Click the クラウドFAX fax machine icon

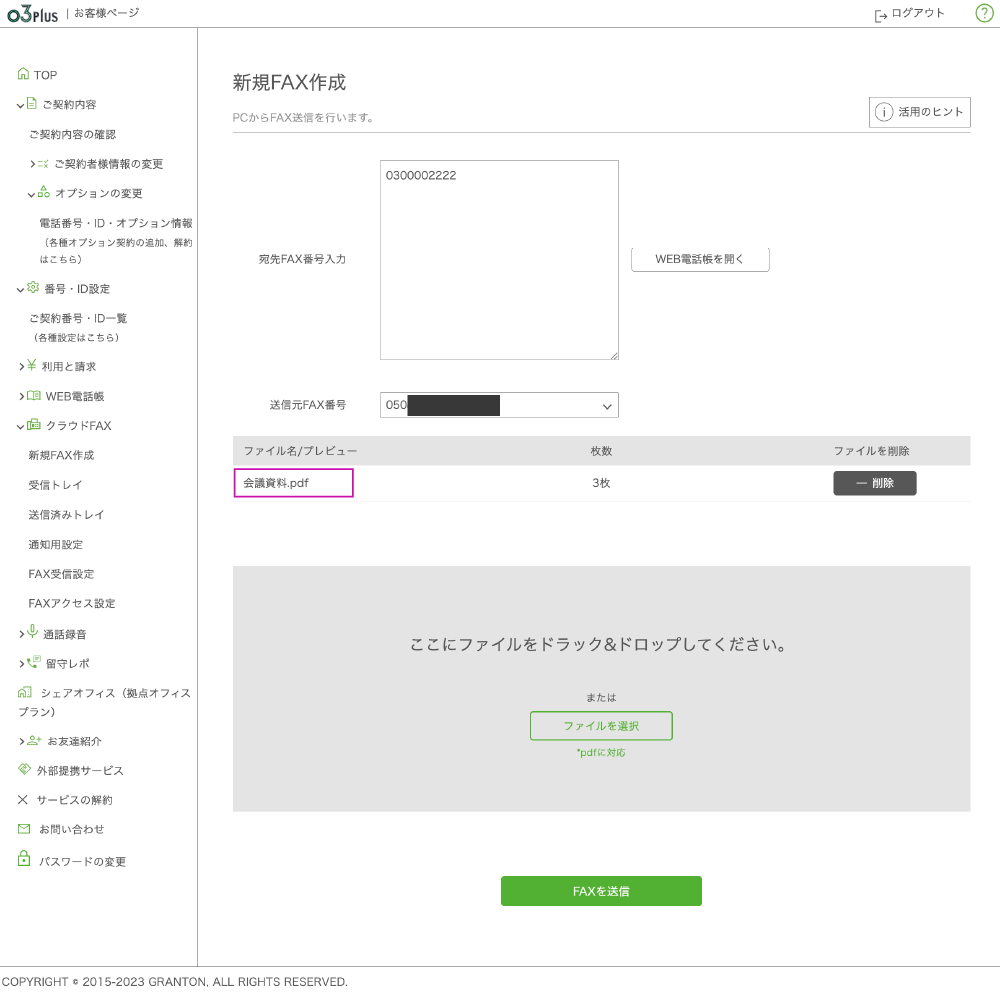point(34,425)
